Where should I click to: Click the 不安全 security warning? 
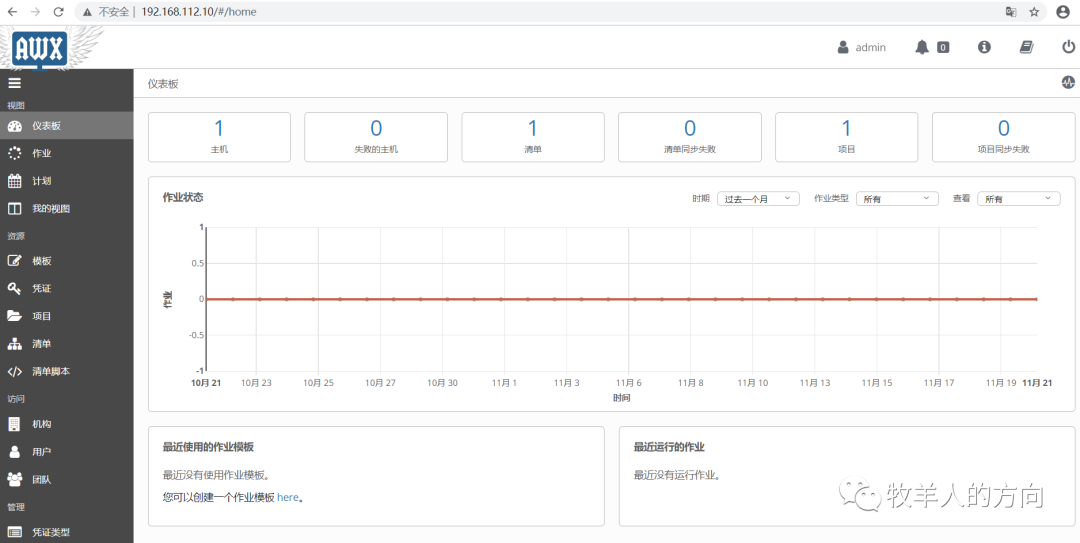[105, 12]
